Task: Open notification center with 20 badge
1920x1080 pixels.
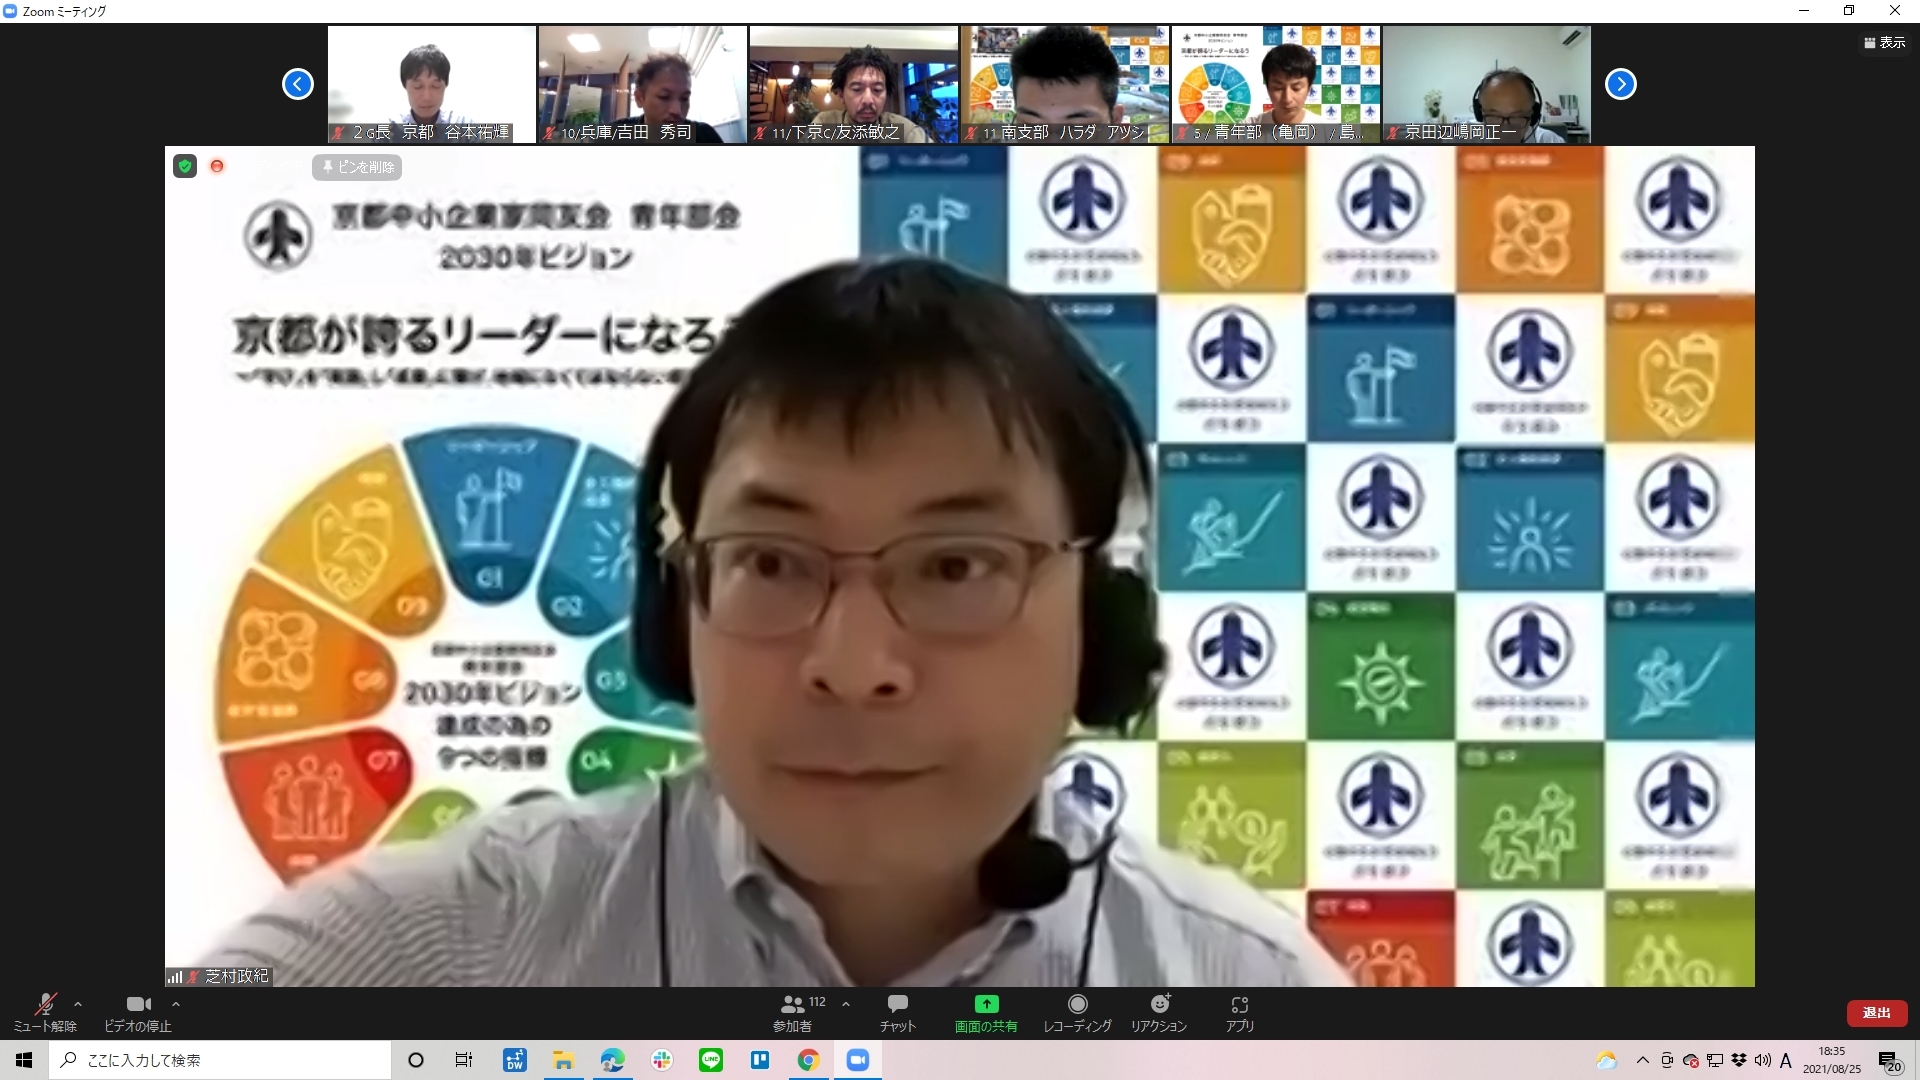Action: [x=1889, y=1061]
